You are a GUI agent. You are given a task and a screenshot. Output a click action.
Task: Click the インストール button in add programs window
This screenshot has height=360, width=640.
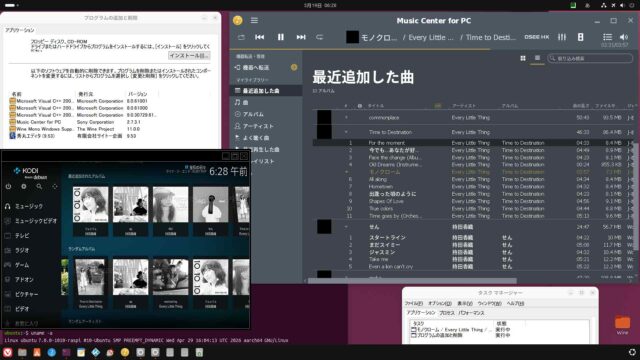tap(189, 56)
